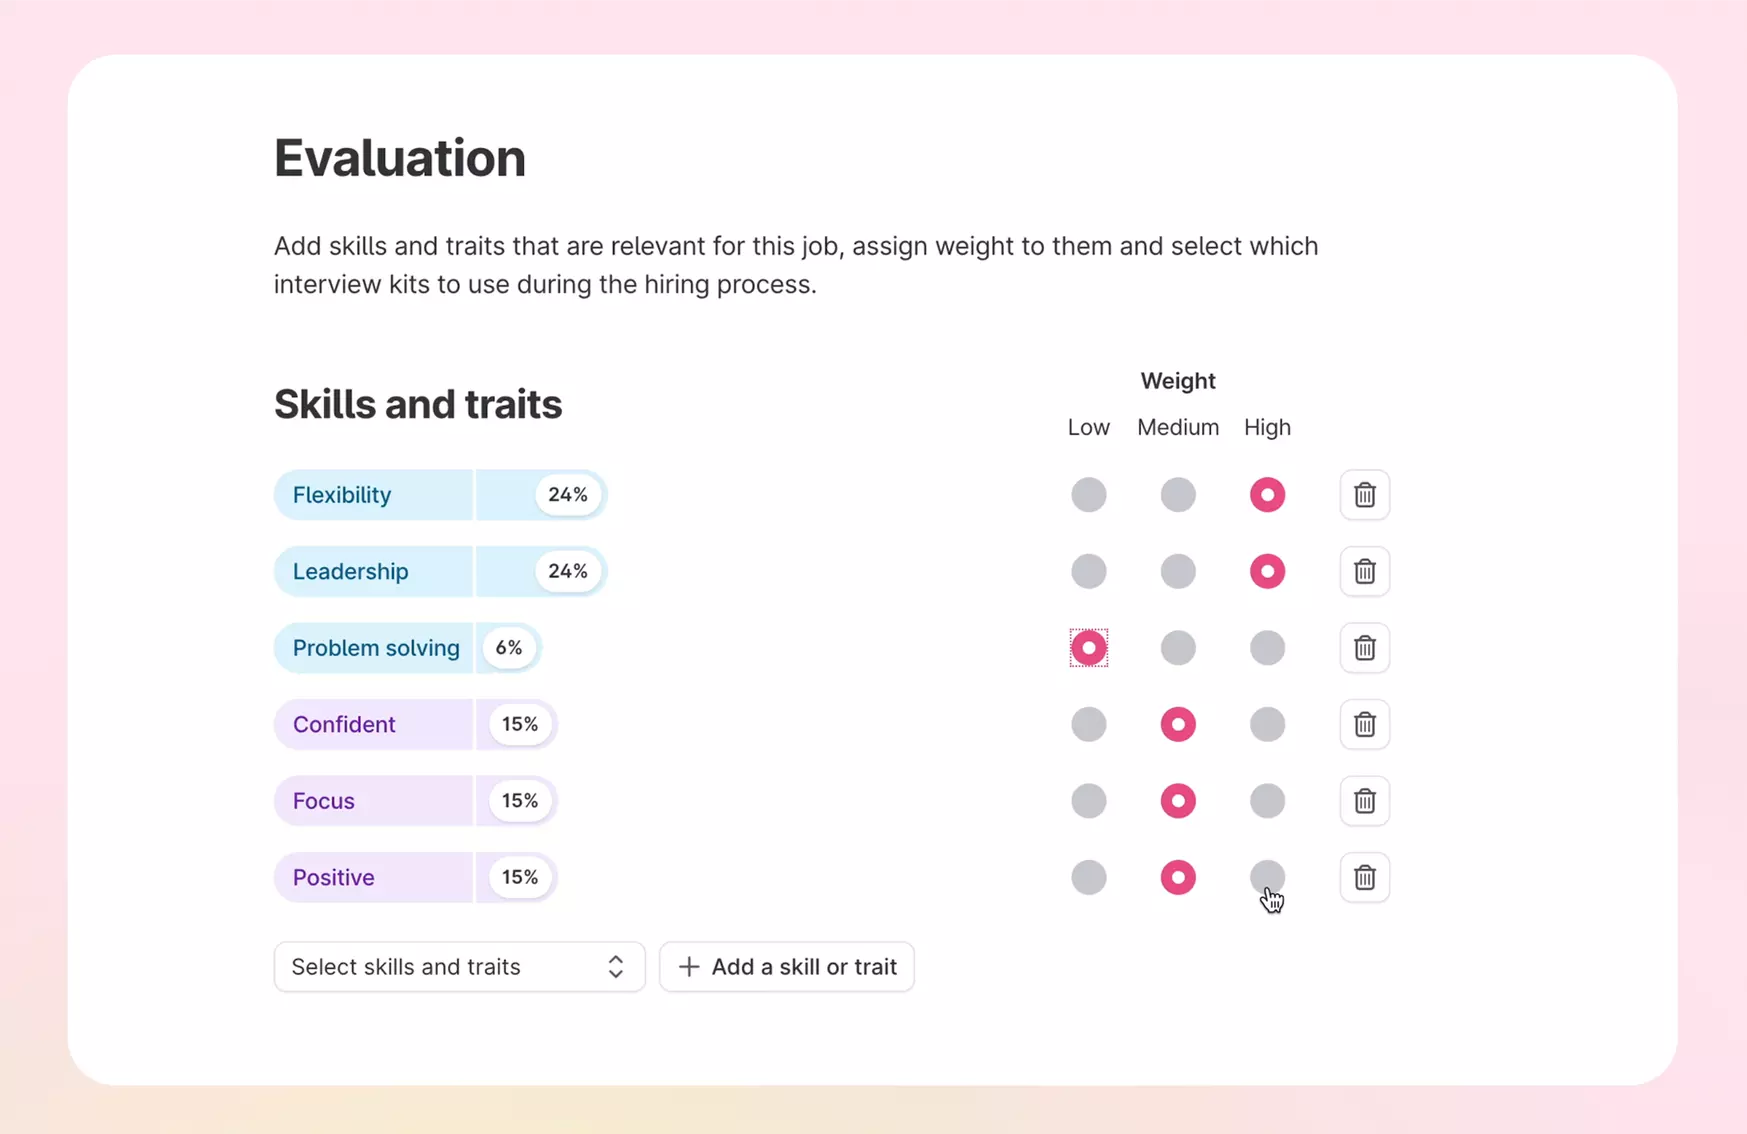The image size is (1747, 1134).
Task: Open the Select skills and traits dropdown
Action: click(459, 967)
